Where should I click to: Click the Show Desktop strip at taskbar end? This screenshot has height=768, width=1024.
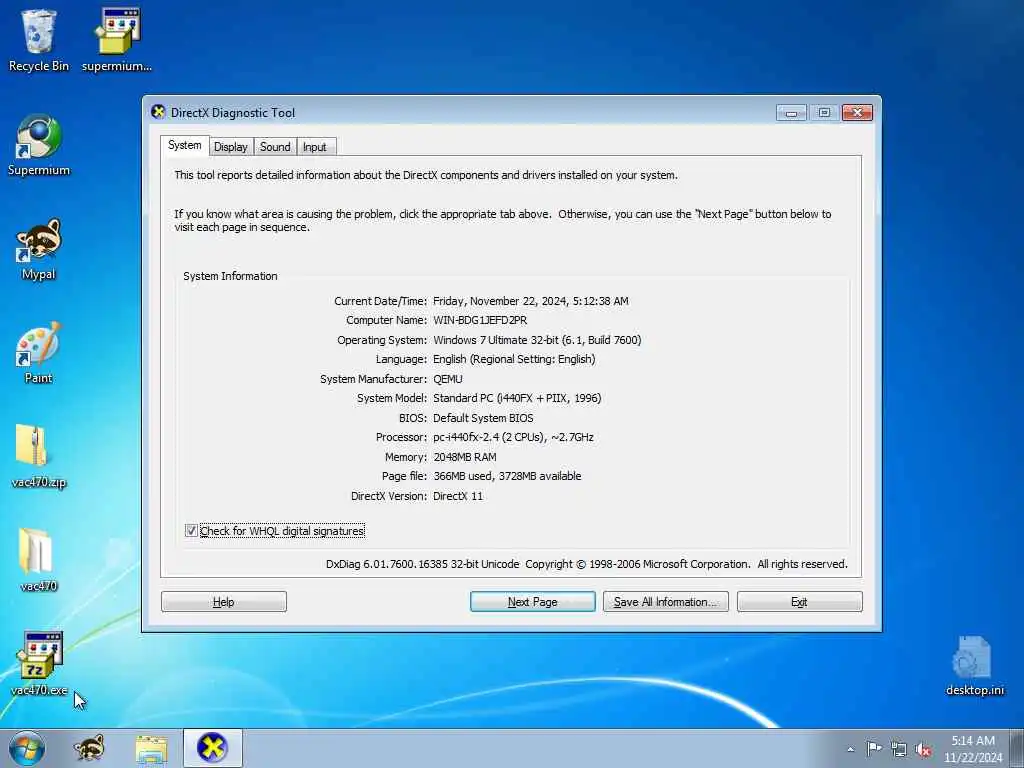pyautogui.click(x=1019, y=748)
